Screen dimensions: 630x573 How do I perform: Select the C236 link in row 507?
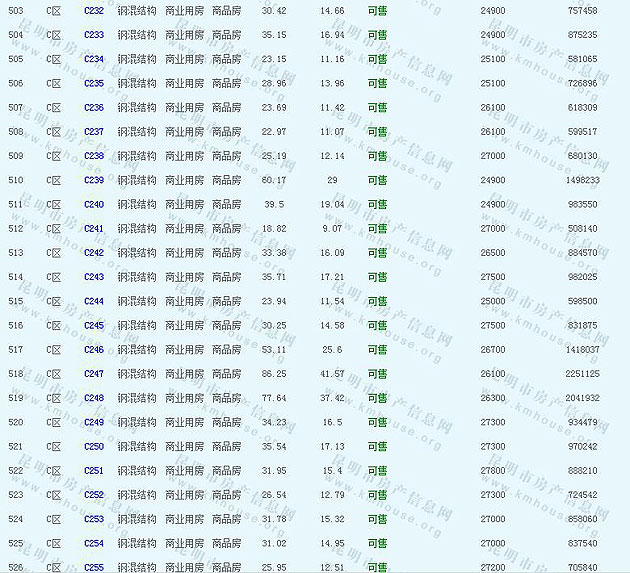[x=94, y=107]
